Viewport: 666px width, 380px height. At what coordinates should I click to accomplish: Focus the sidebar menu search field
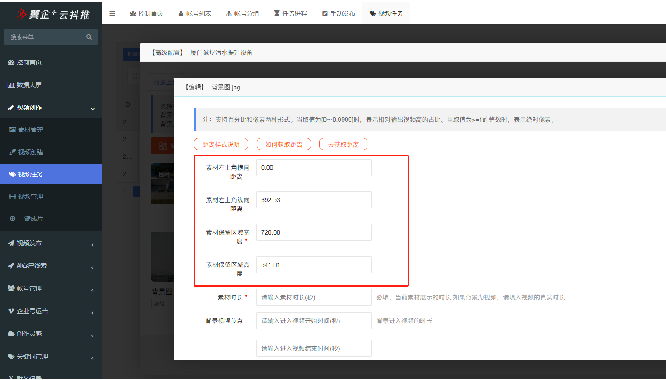coord(51,37)
